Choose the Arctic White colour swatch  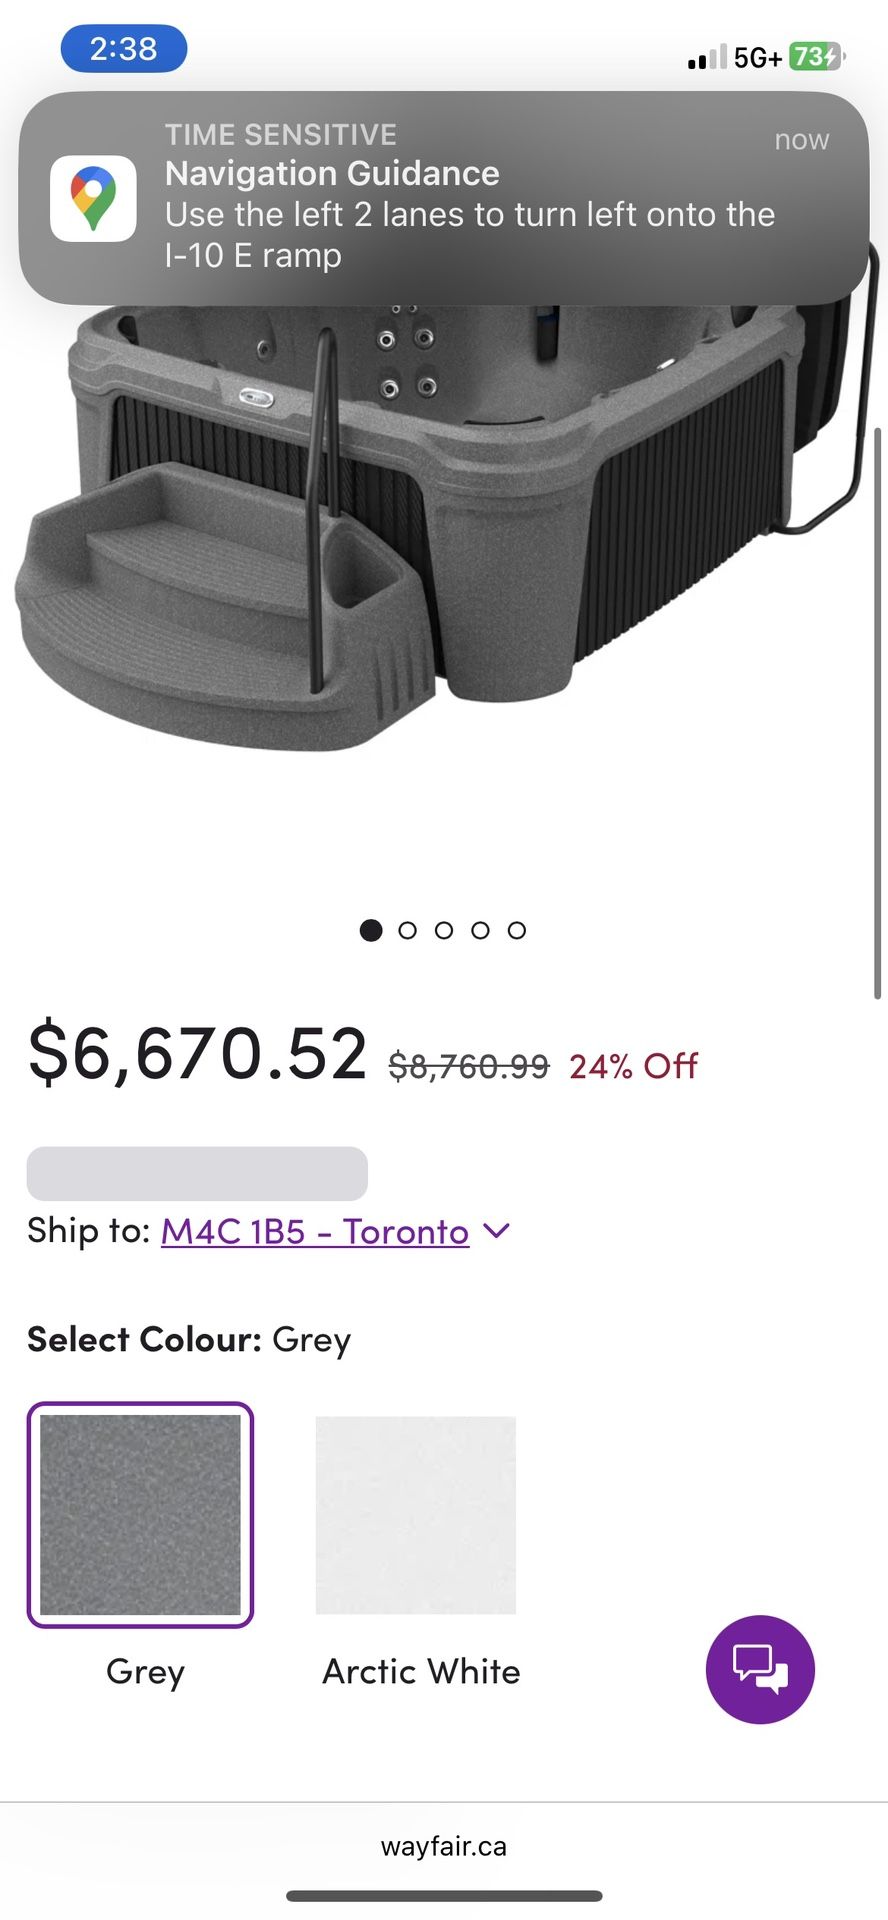(416, 1514)
